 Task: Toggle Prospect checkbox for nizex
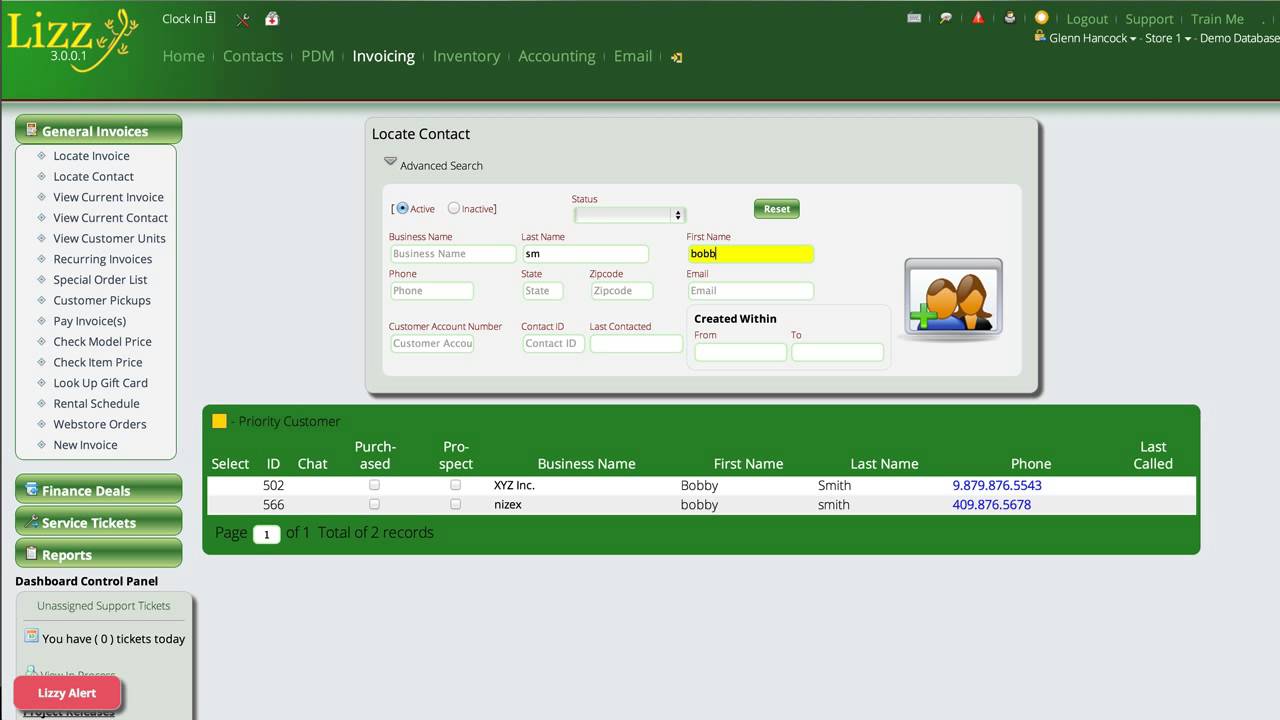click(x=455, y=504)
